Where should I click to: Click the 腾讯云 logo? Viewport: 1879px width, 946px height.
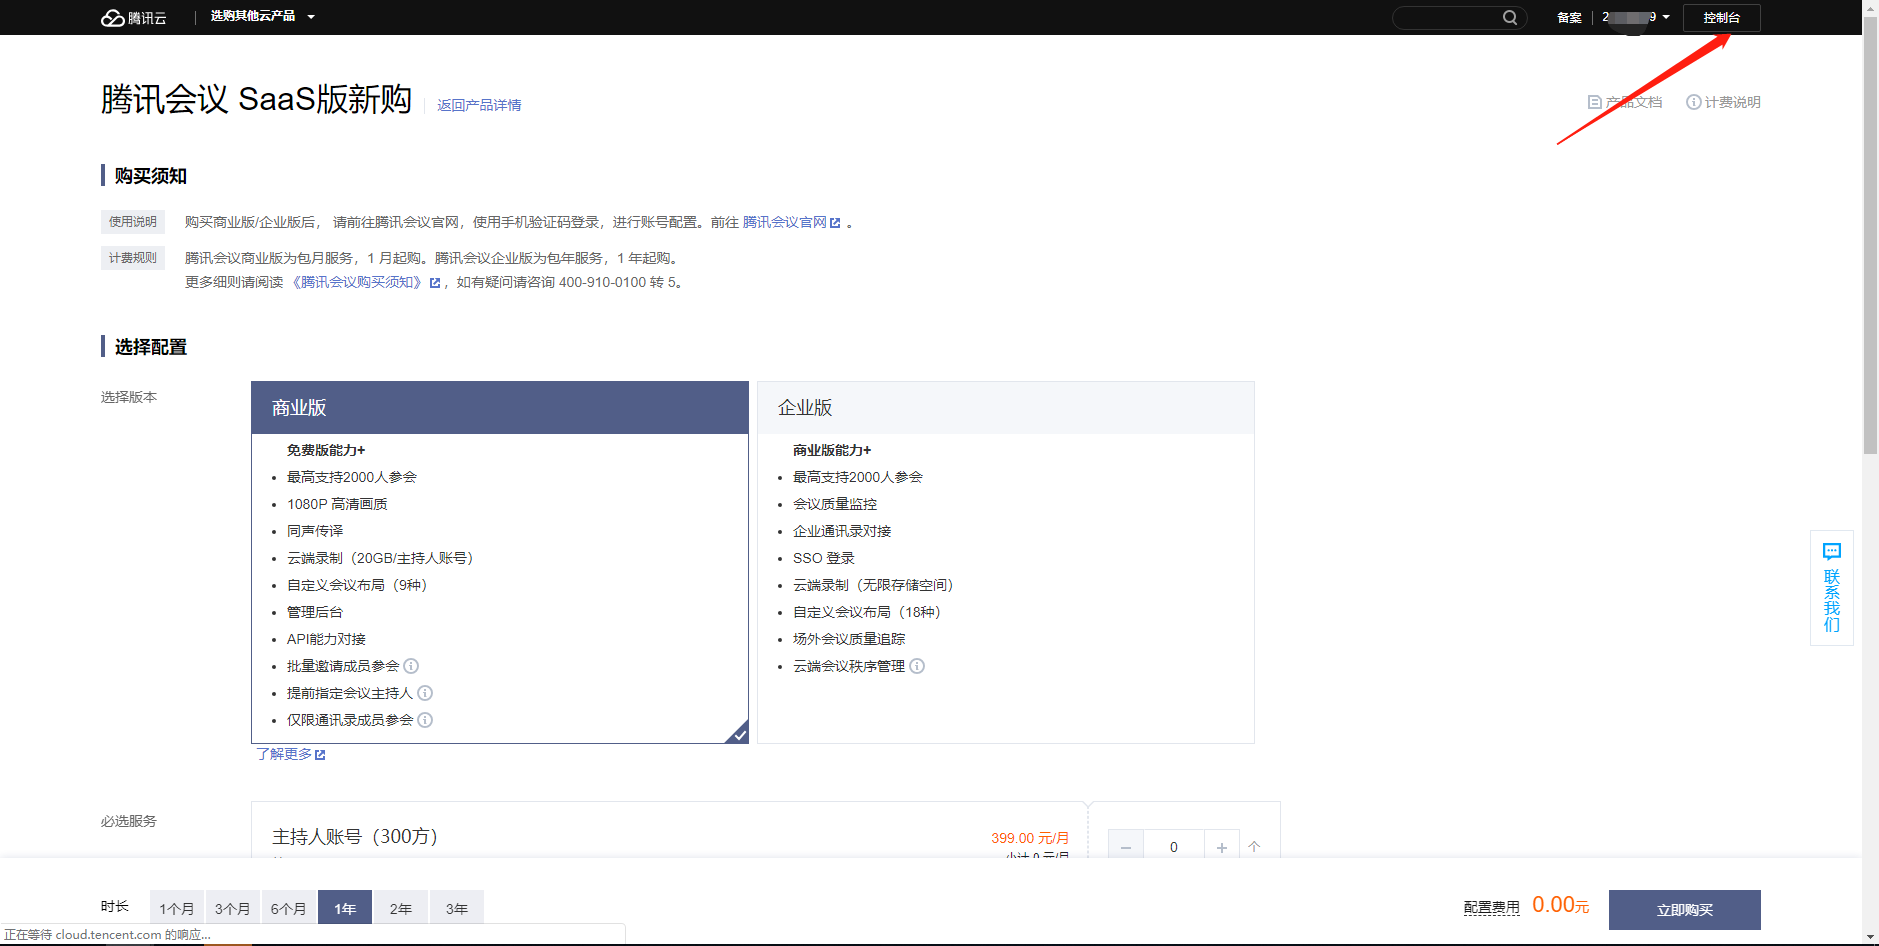click(x=134, y=17)
